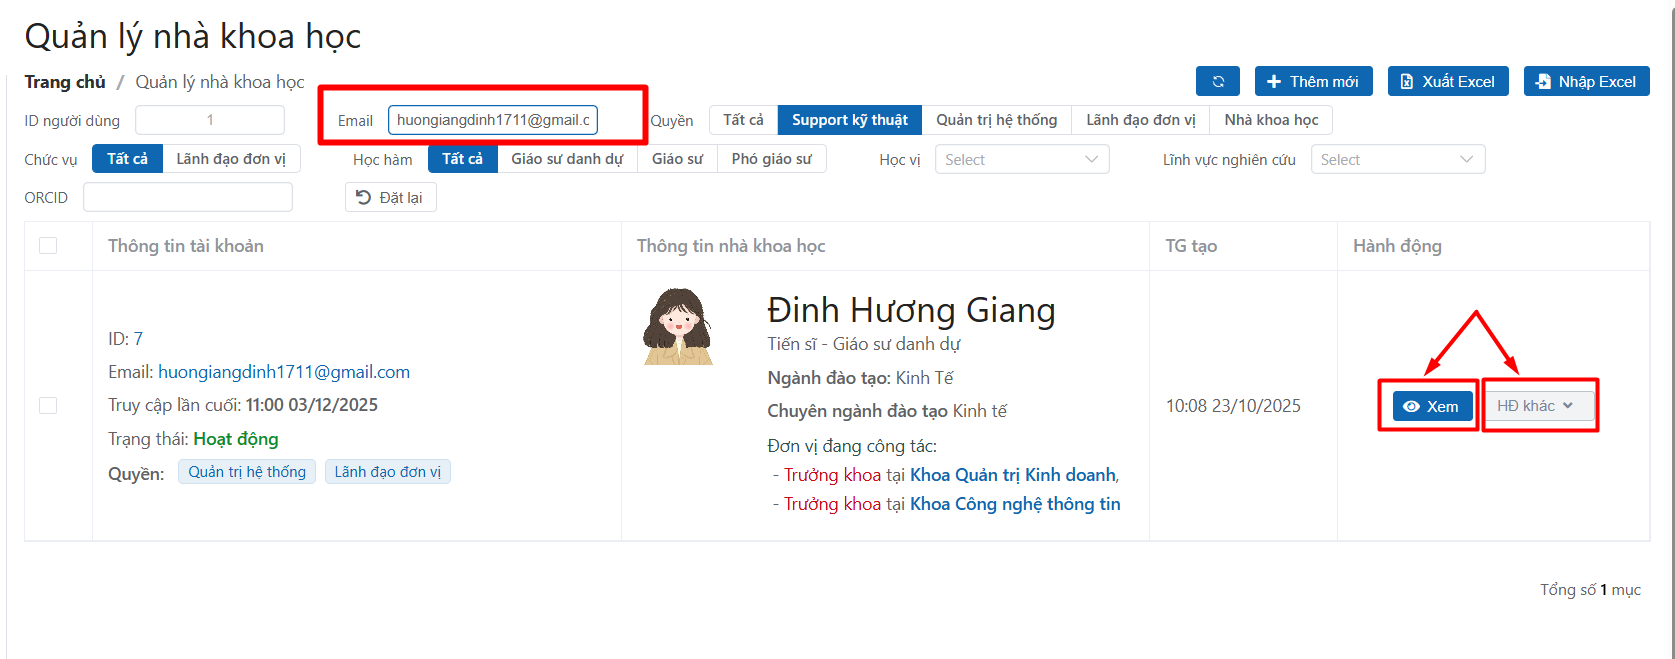Click the refresh icon button
The image size is (1675, 659).
click(1217, 82)
